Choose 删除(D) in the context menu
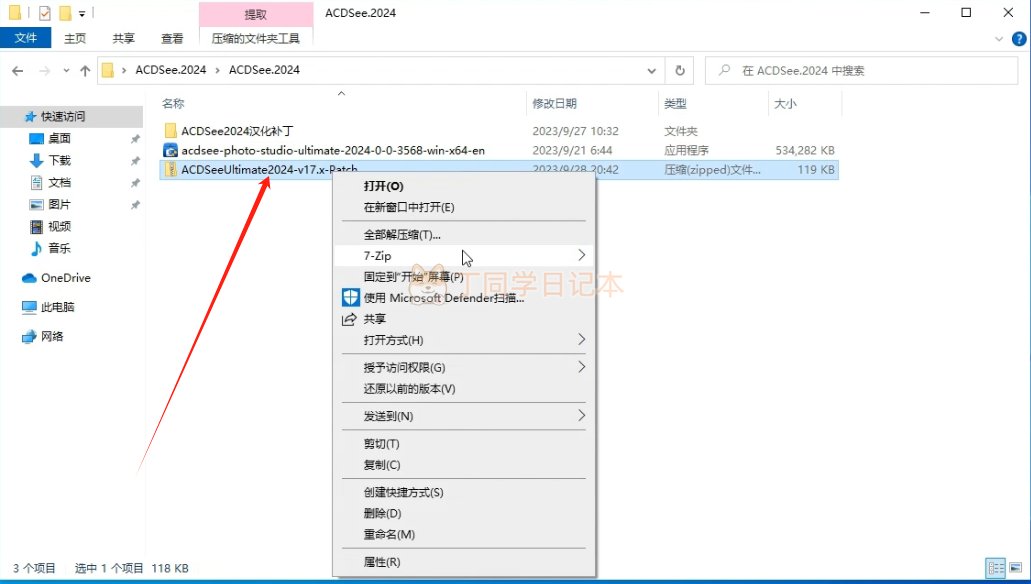The height and width of the screenshot is (584, 1031). (x=464, y=514)
